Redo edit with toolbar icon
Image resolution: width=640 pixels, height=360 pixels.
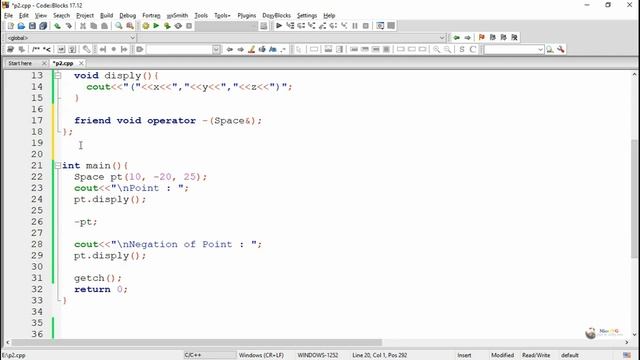69,26
